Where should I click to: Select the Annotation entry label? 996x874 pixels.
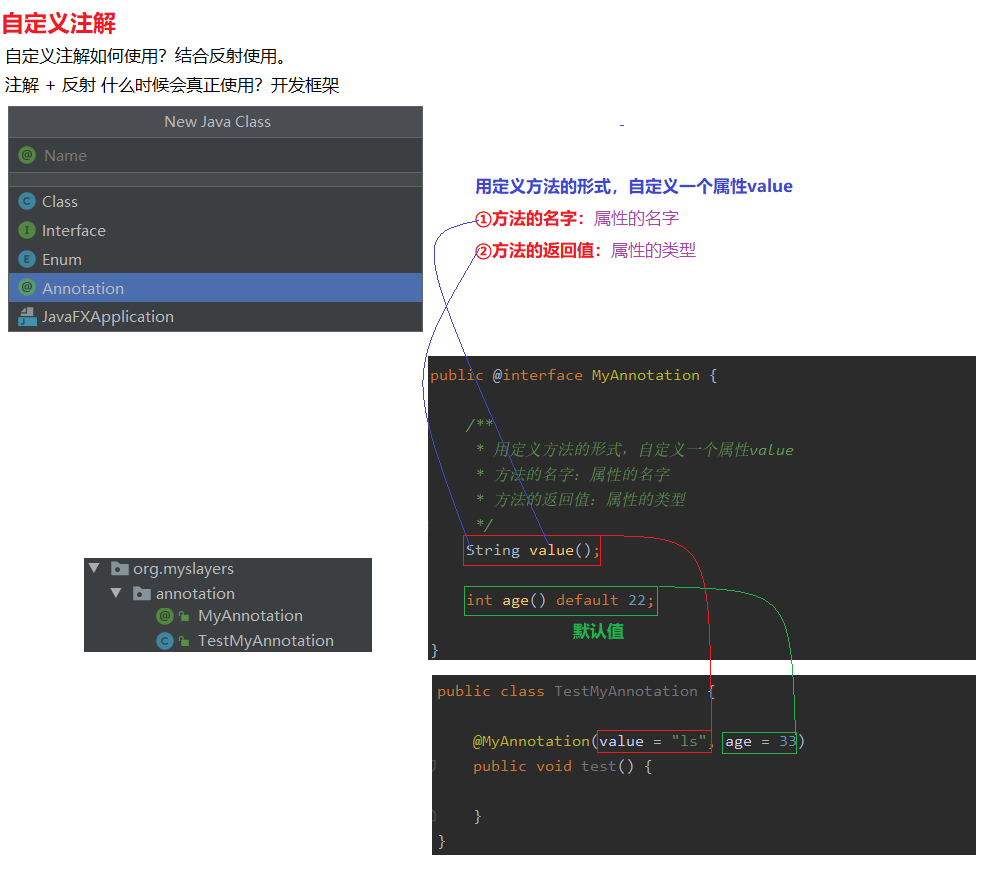pos(83,288)
